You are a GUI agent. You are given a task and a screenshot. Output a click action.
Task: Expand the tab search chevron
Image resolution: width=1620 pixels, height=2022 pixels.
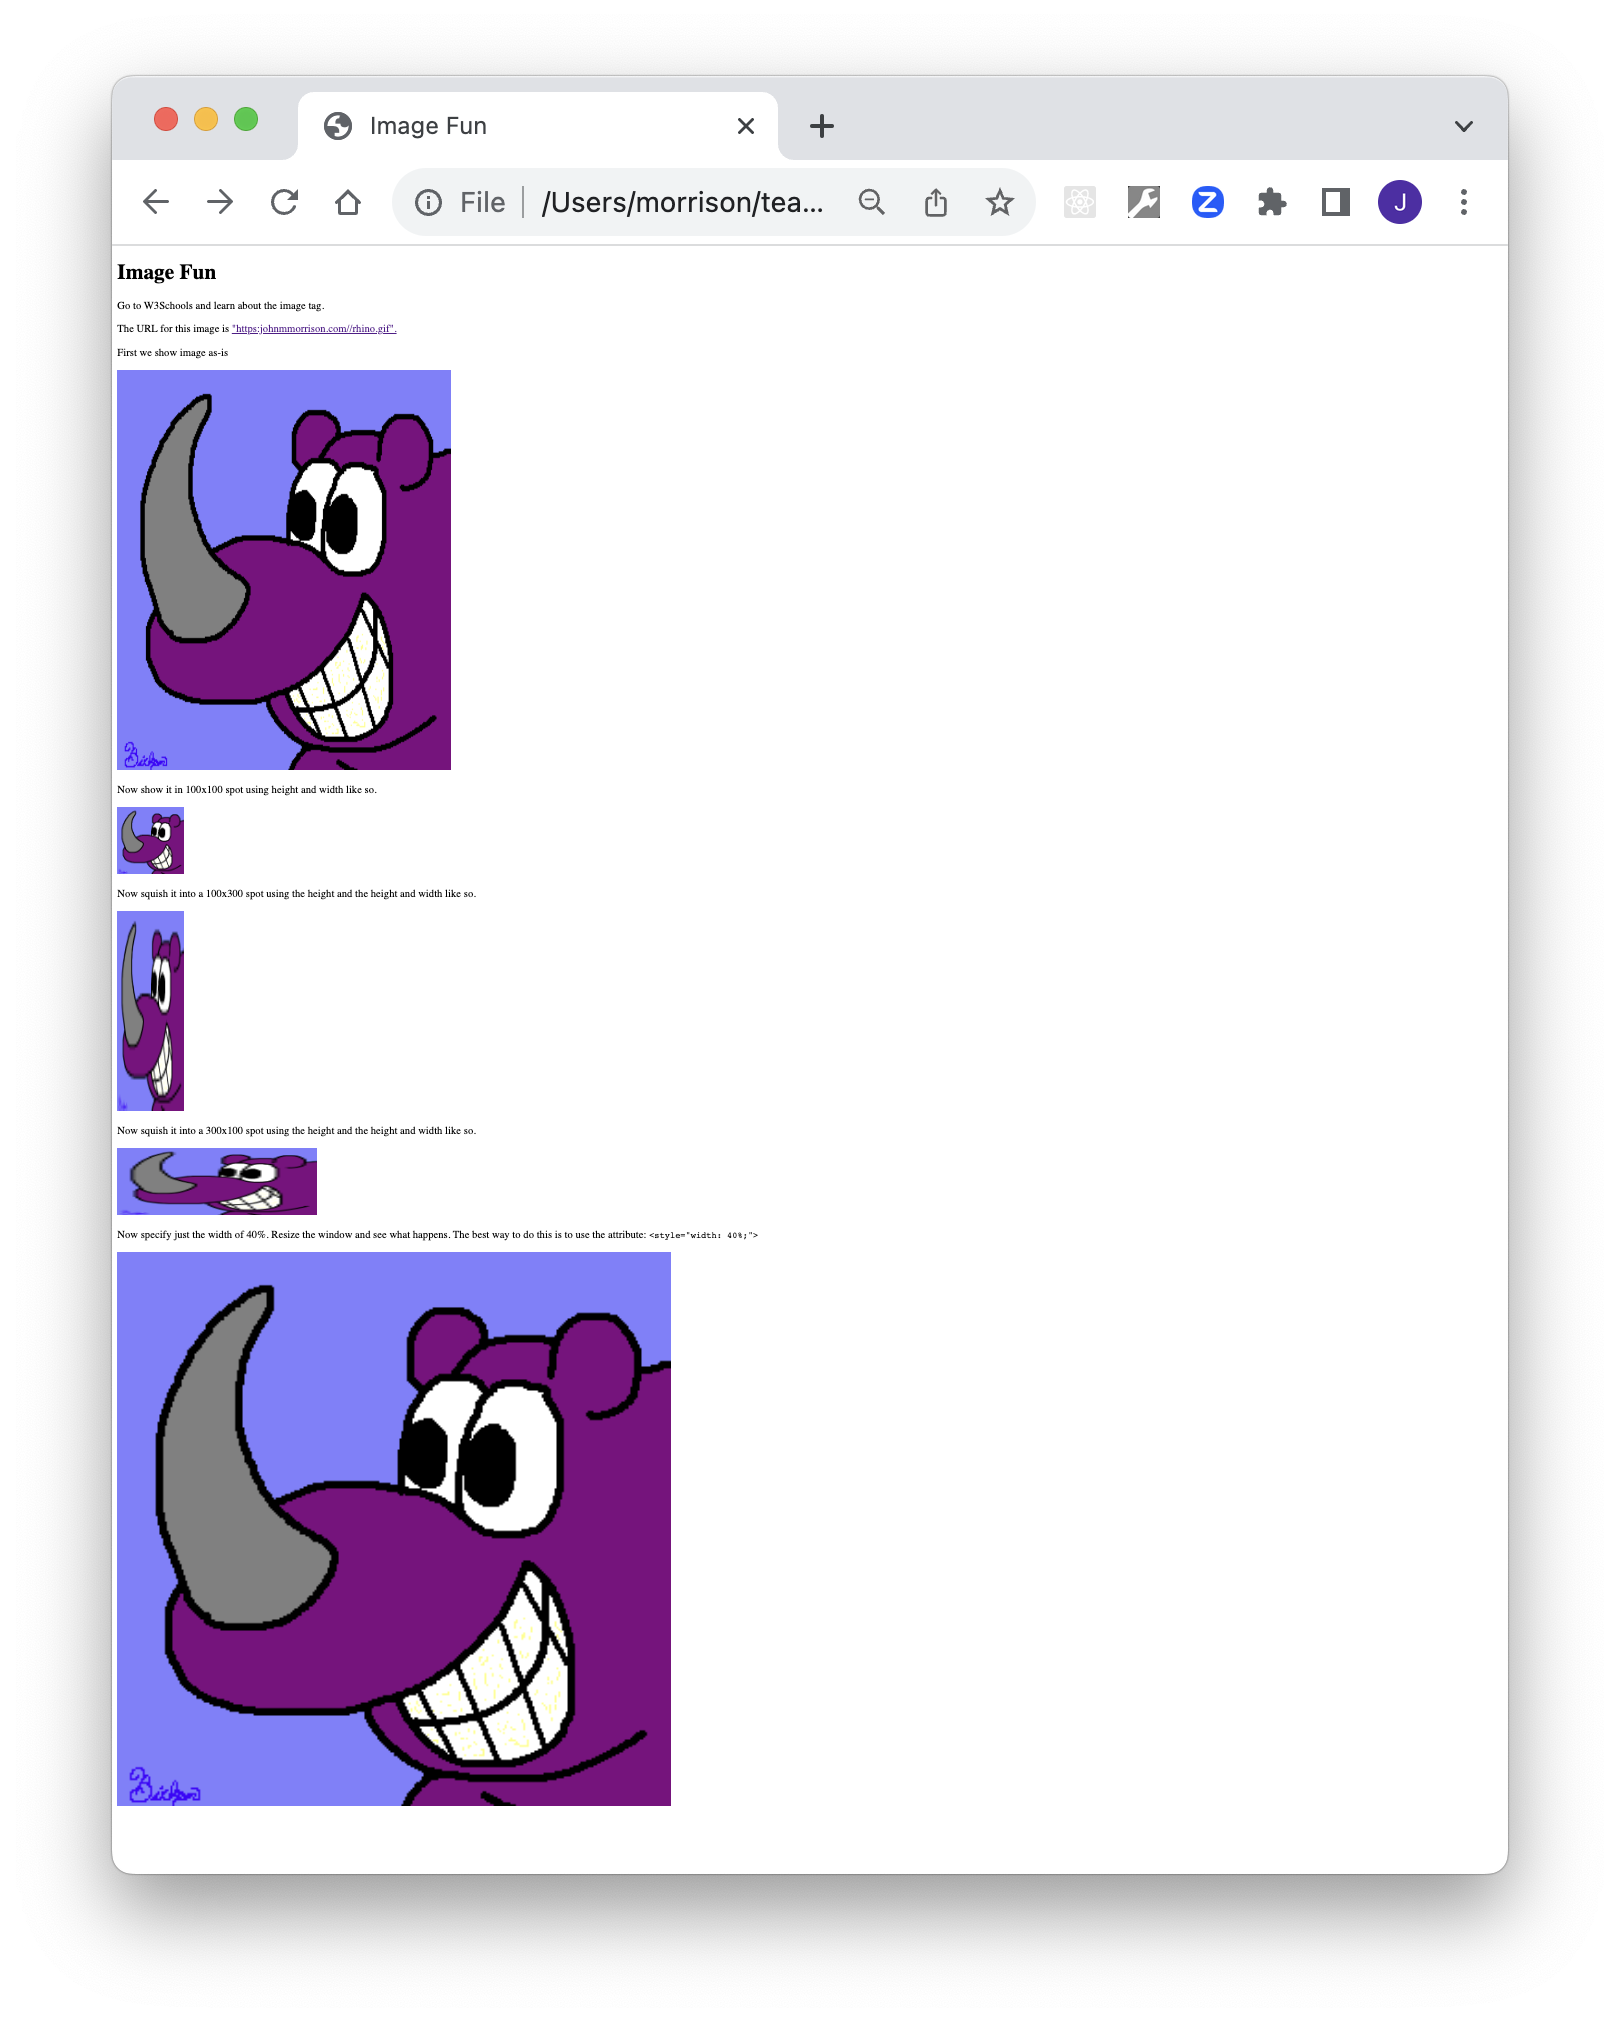pyautogui.click(x=1464, y=126)
